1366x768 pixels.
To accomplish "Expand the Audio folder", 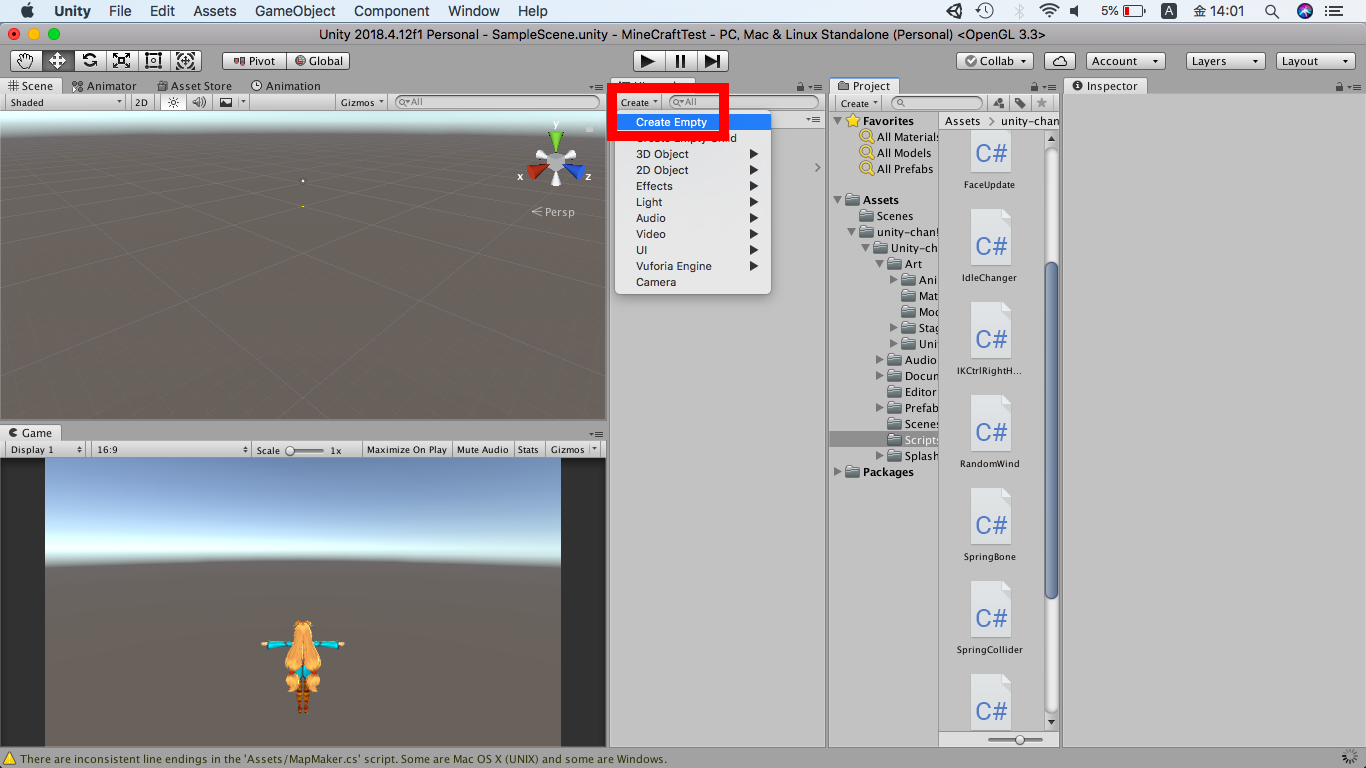I will [x=880, y=360].
